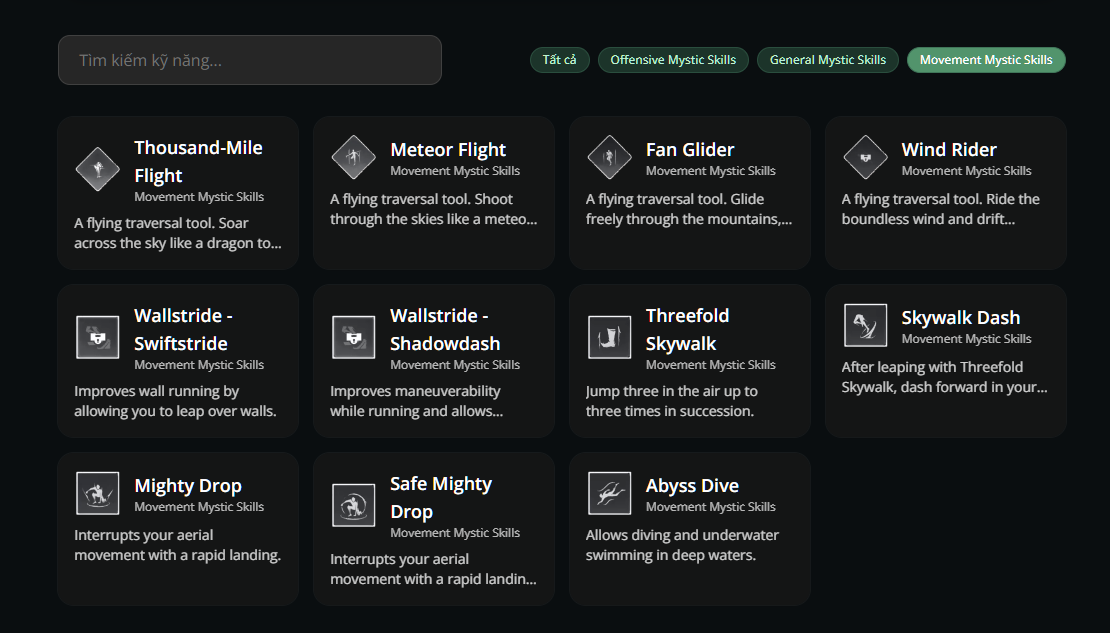Filter by Offensive Mystic Skills
Screen dimensions: 1110x633
click(x=673, y=60)
